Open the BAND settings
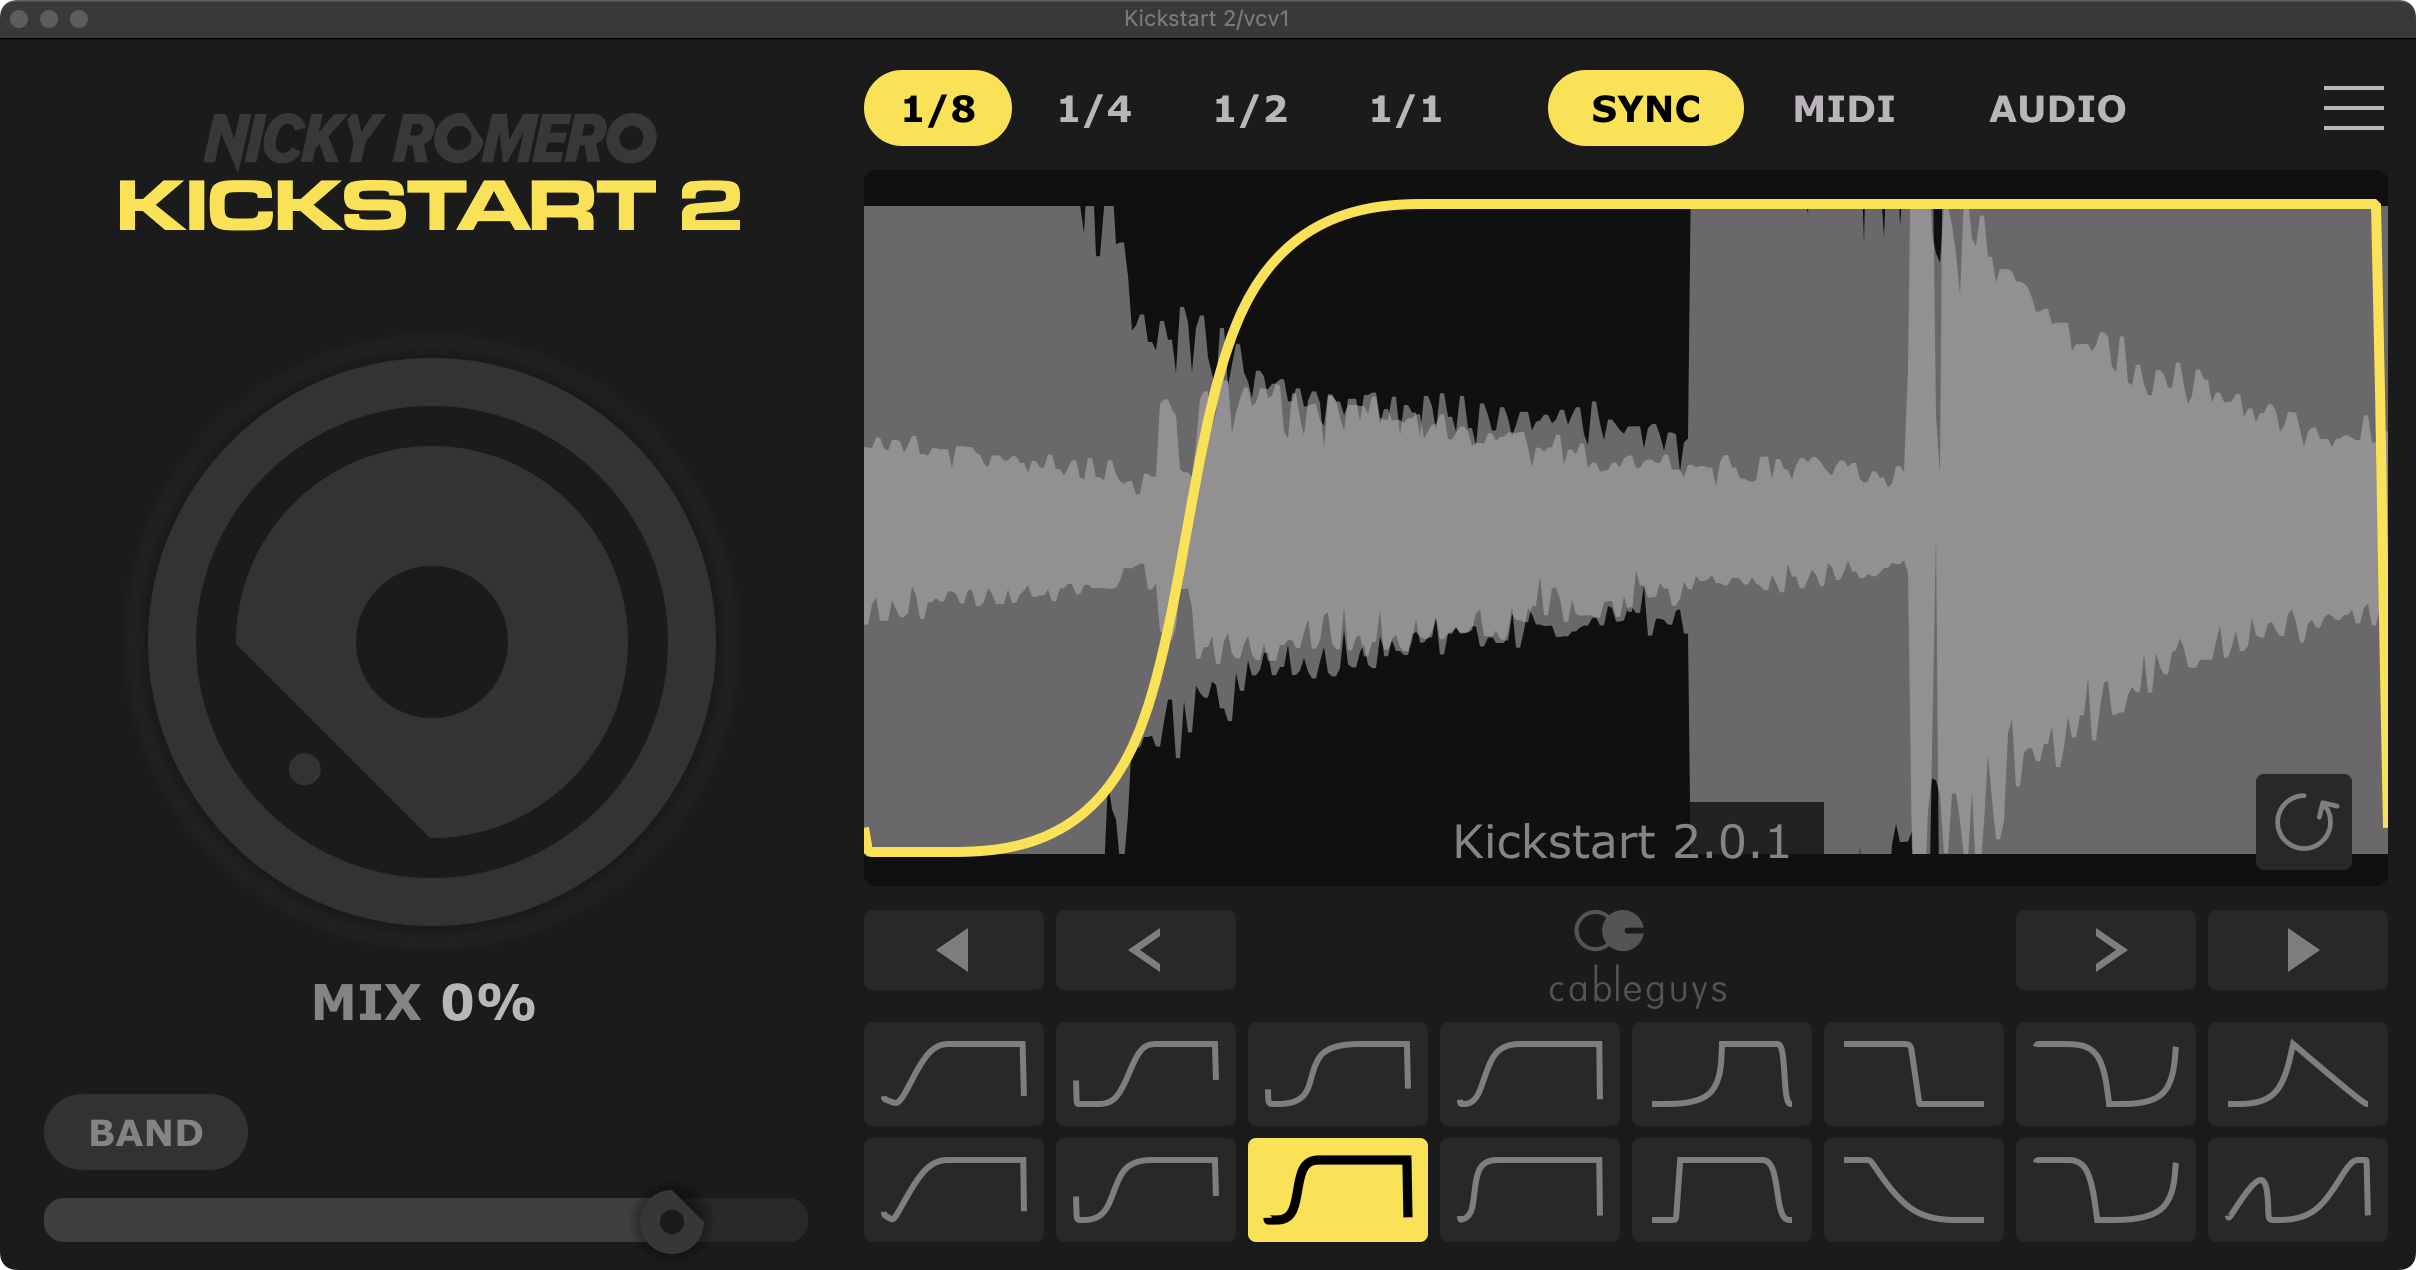 [145, 1131]
